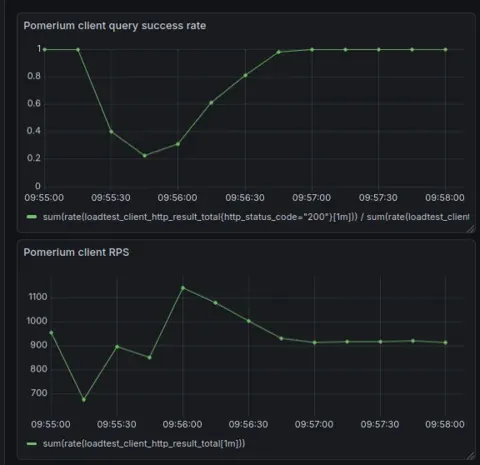480x465 pixels.
Task: Open the Pomerium client RPS panel title
Action: [x=76, y=252]
